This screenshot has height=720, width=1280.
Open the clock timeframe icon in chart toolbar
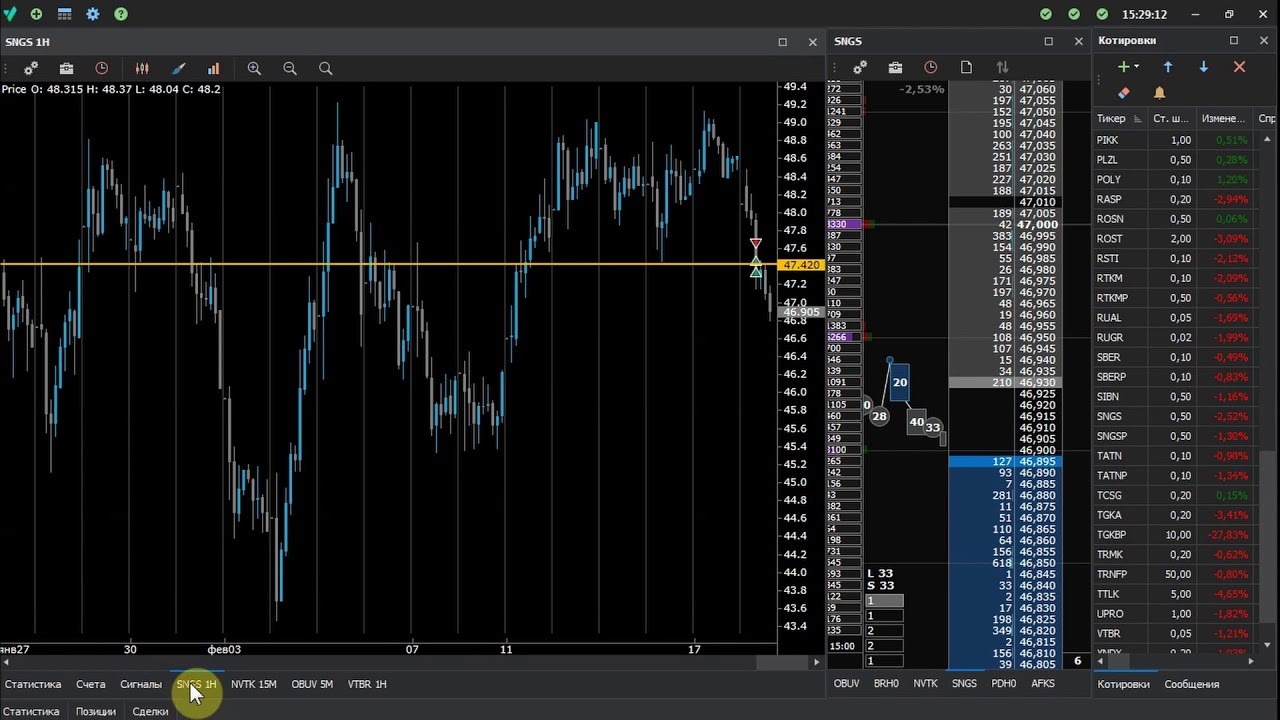coord(102,68)
